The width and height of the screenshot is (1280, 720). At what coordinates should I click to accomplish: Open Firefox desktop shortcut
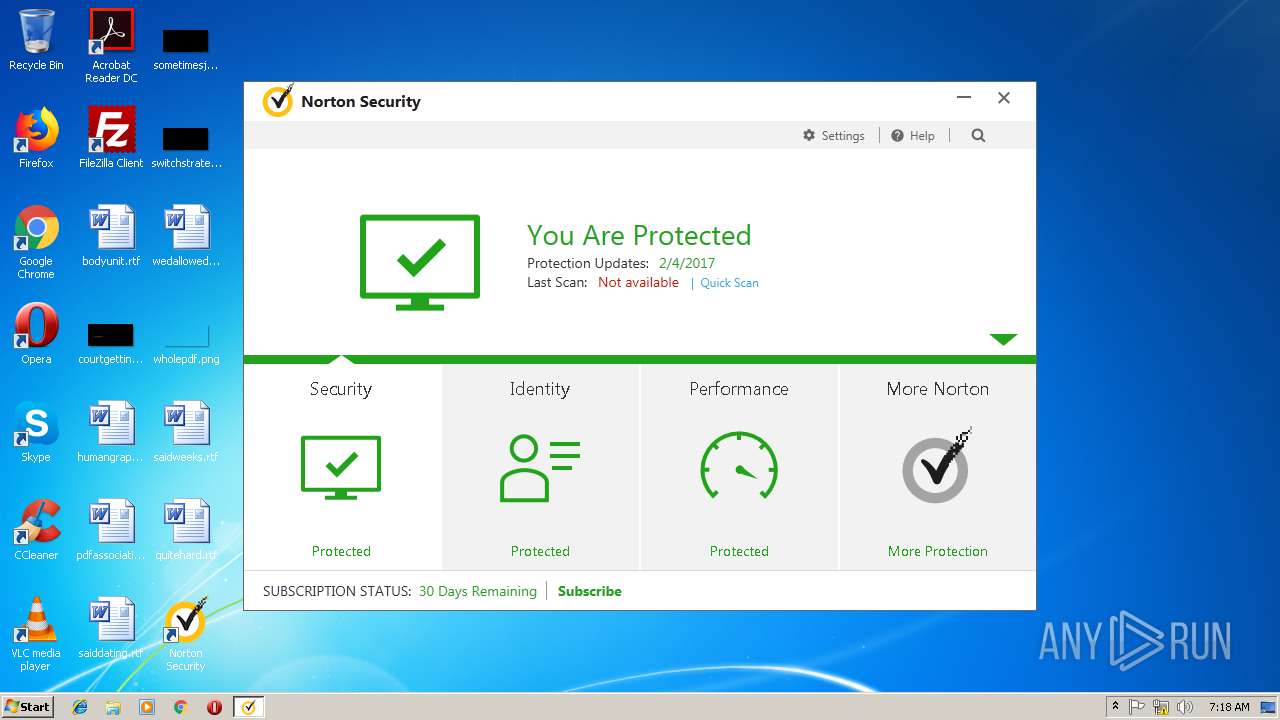coord(36,138)
